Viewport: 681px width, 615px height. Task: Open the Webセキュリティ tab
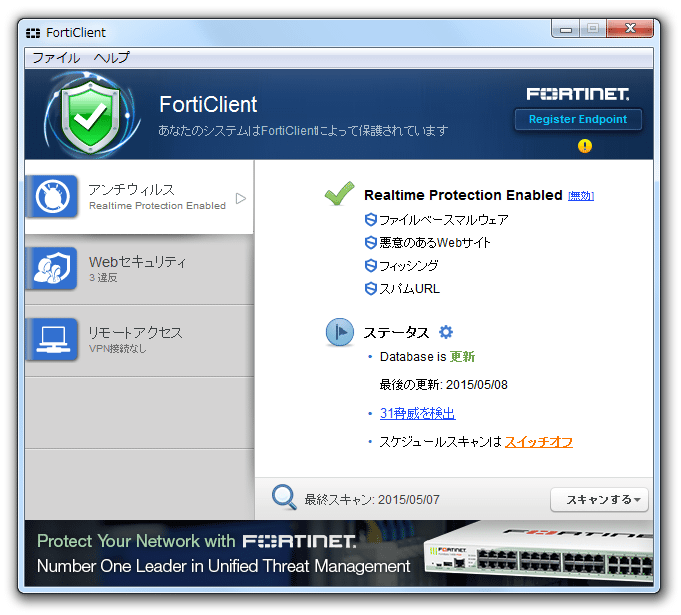pos(139,269)
